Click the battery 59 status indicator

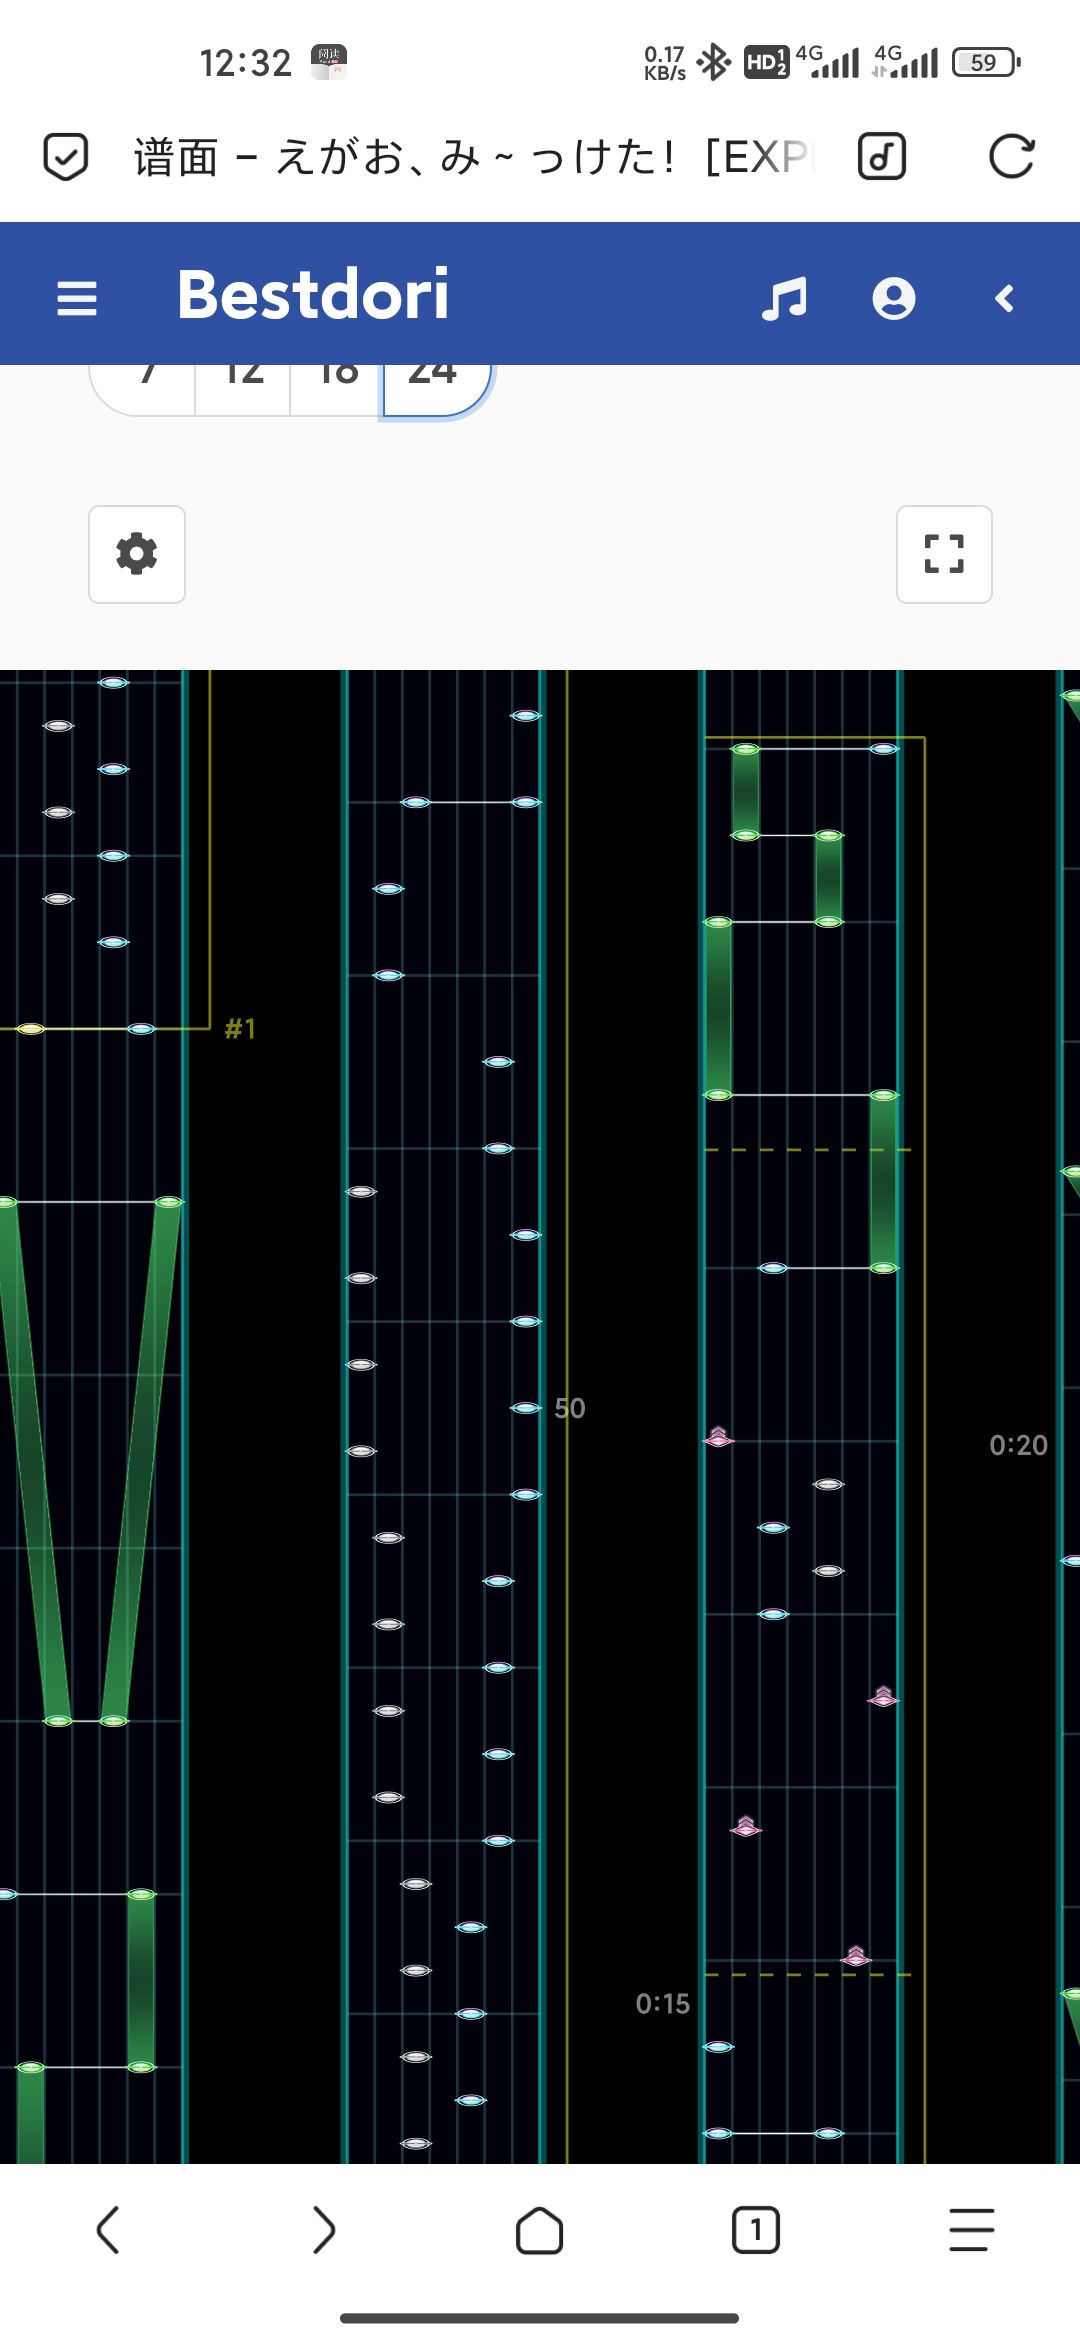tap(986, 62)
